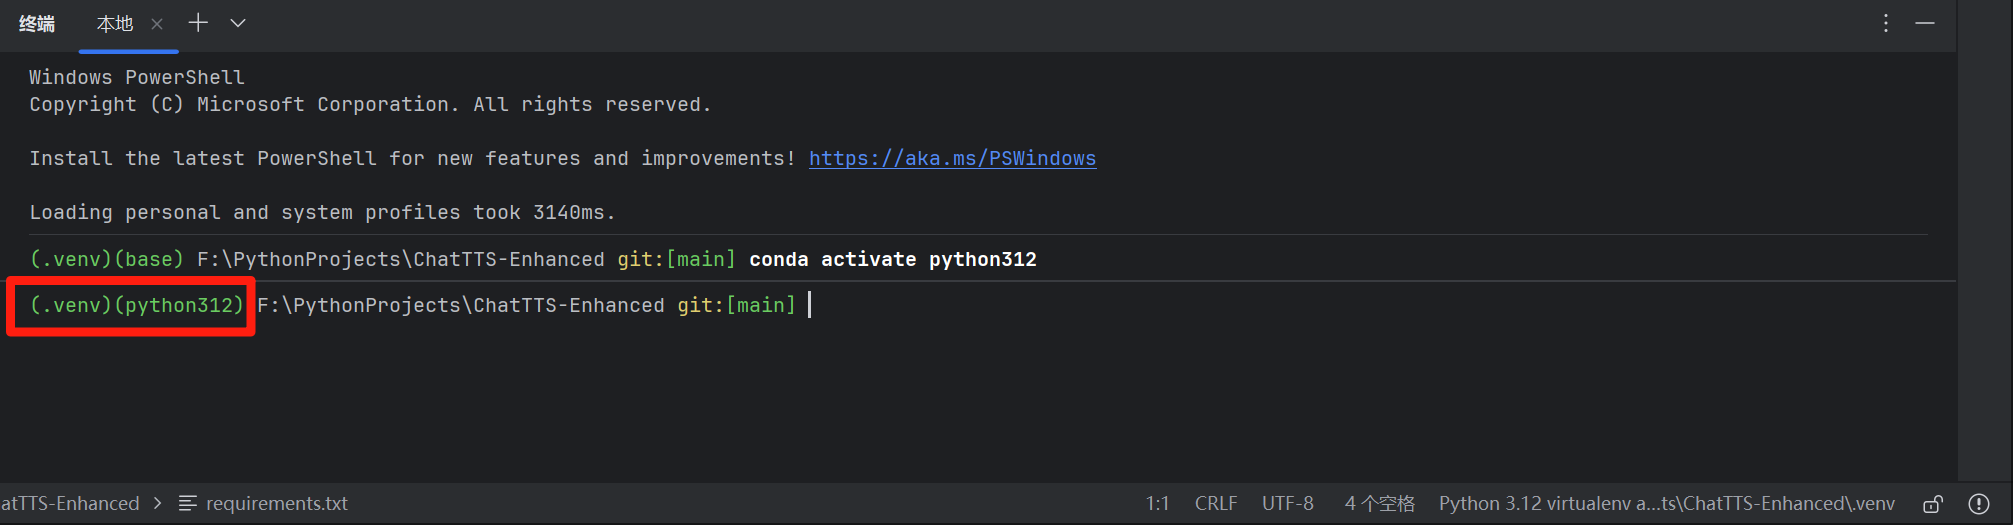Open the UTF-8 file encoding selector
Viewport: 2013px width, 525px height.
coord(1288,503)
